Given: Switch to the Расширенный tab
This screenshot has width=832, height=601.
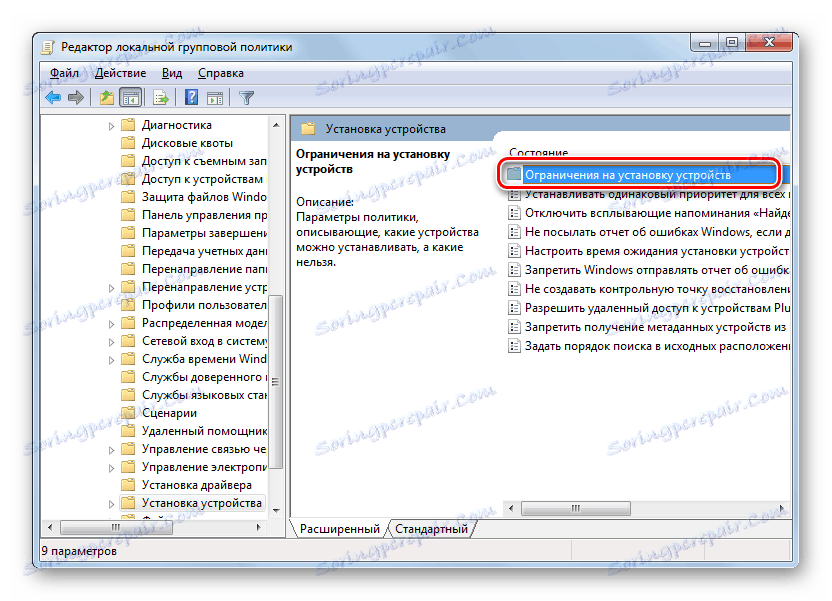Looking at the screenshot, I should 340,529.
